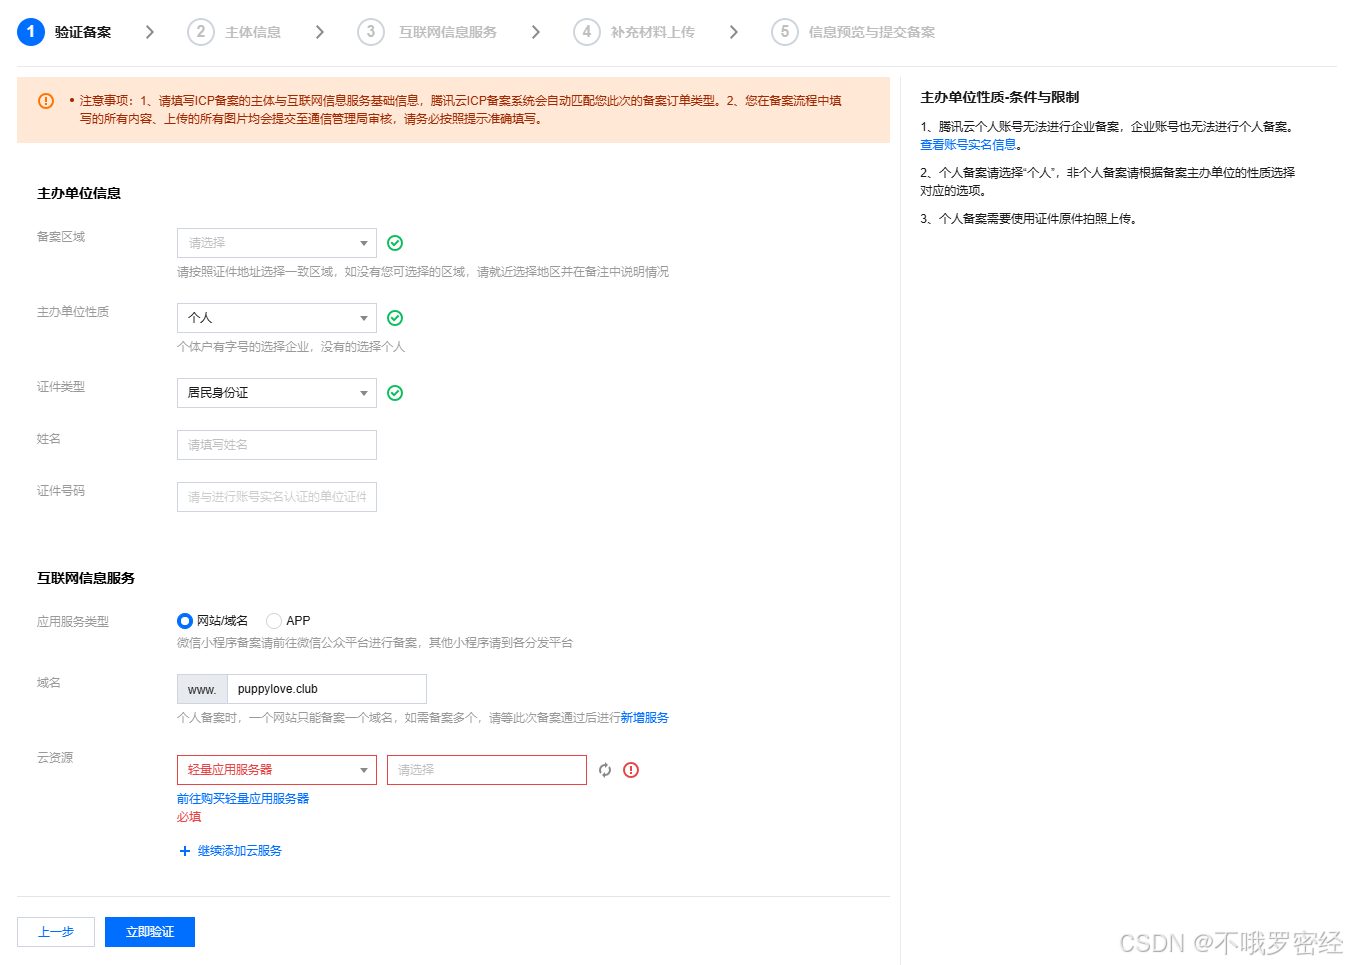Image resolution: width=1347 pixels, height=965 pixels.
Task: Open the 证件类型 dropdown showing 居民身份证
Action: point(276,393)
